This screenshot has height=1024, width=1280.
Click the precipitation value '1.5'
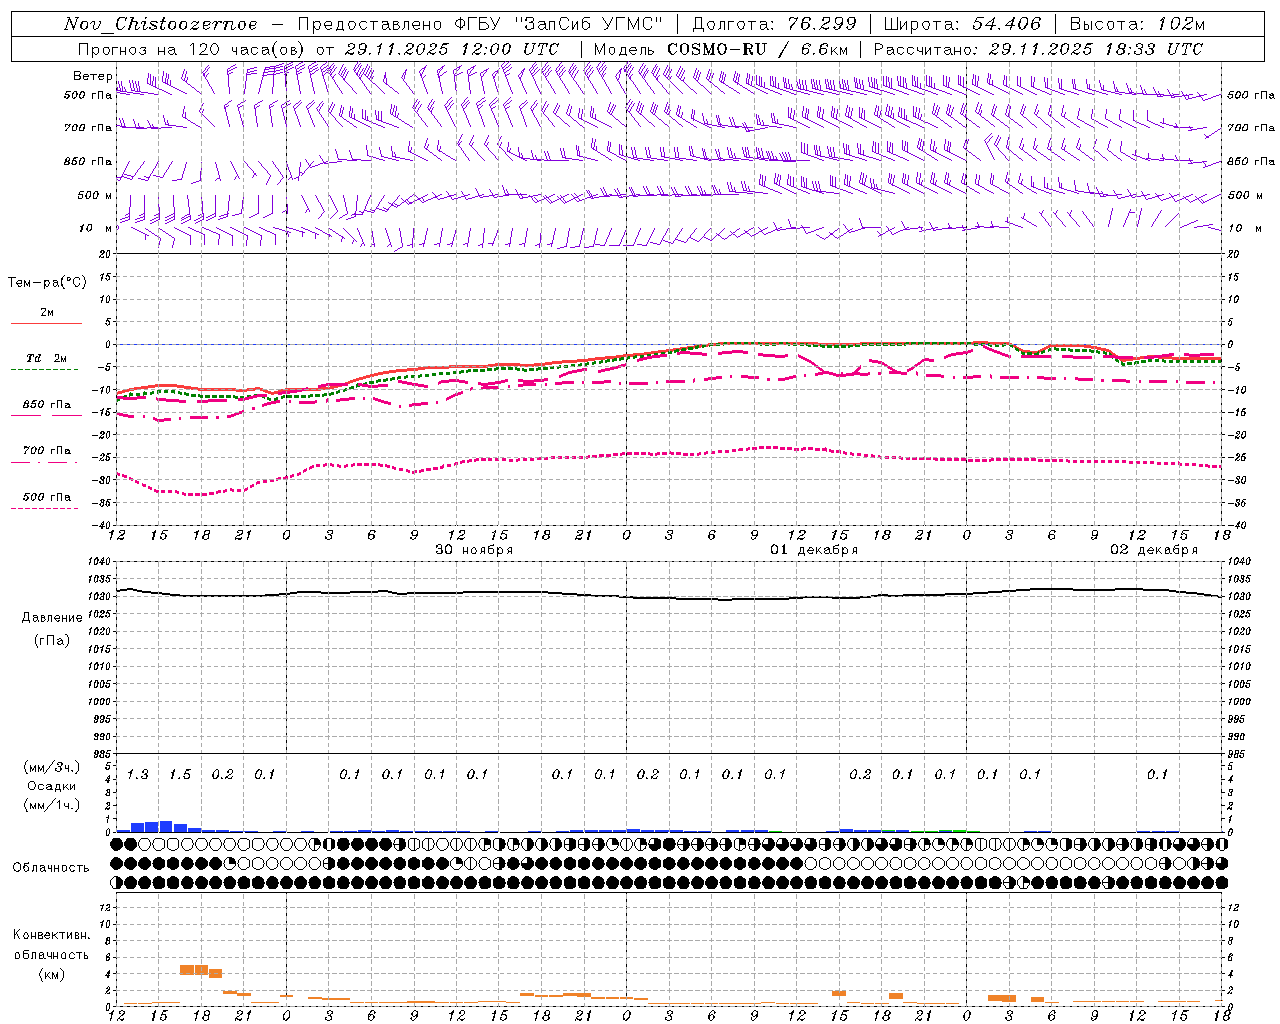[x=180, y=775]
